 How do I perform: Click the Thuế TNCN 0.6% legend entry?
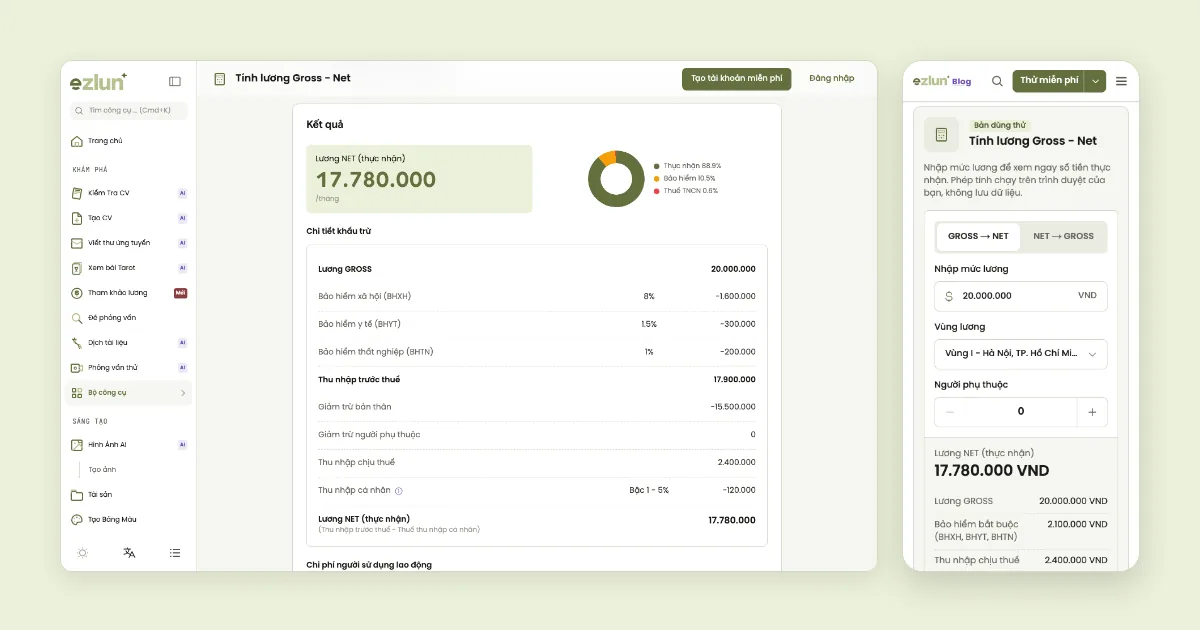[686, 191]
